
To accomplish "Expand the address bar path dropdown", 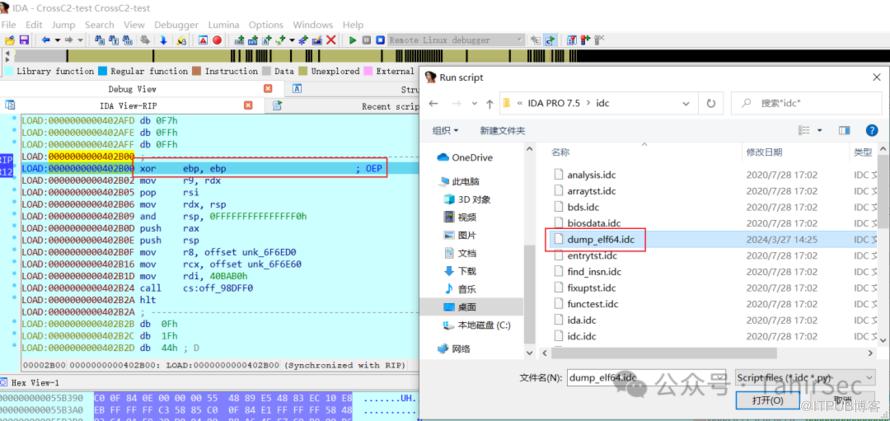I will [x=686, y=104].
